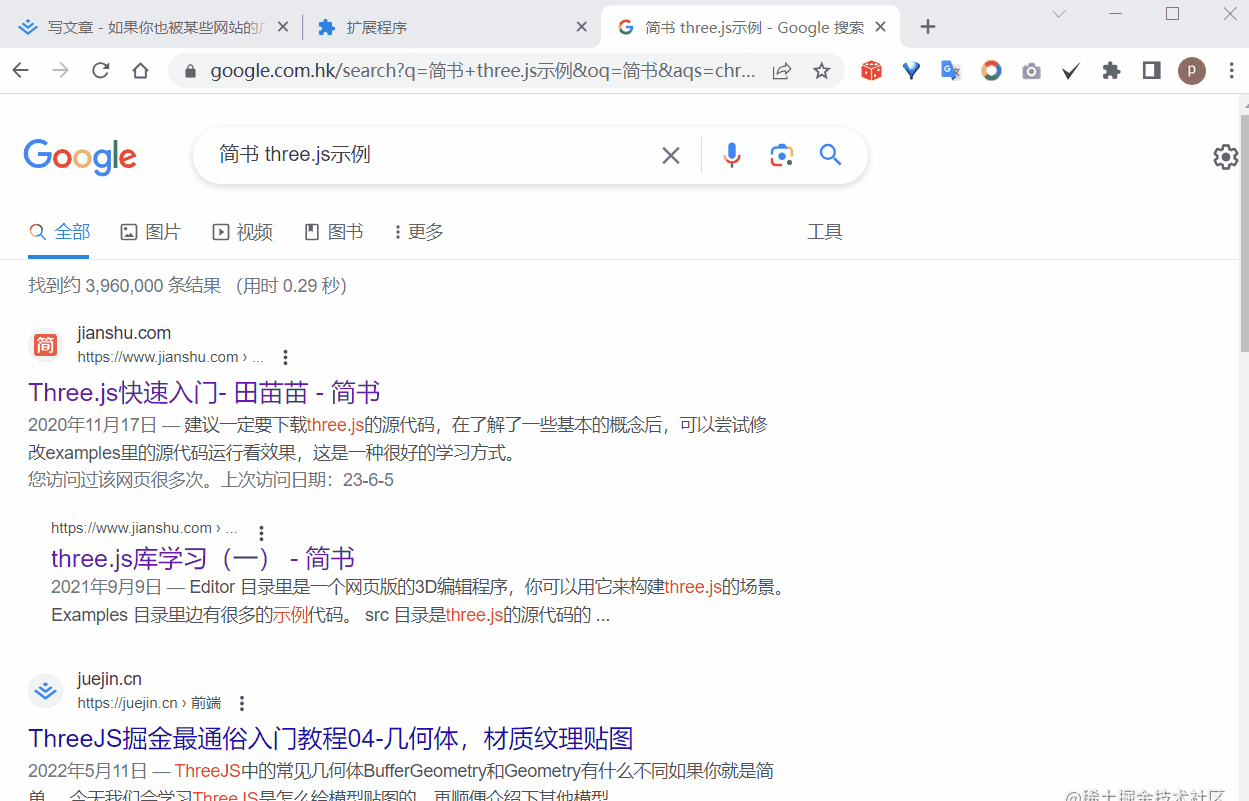Reload the current page
Screen dimensions: 1249x801
[101, 71]
